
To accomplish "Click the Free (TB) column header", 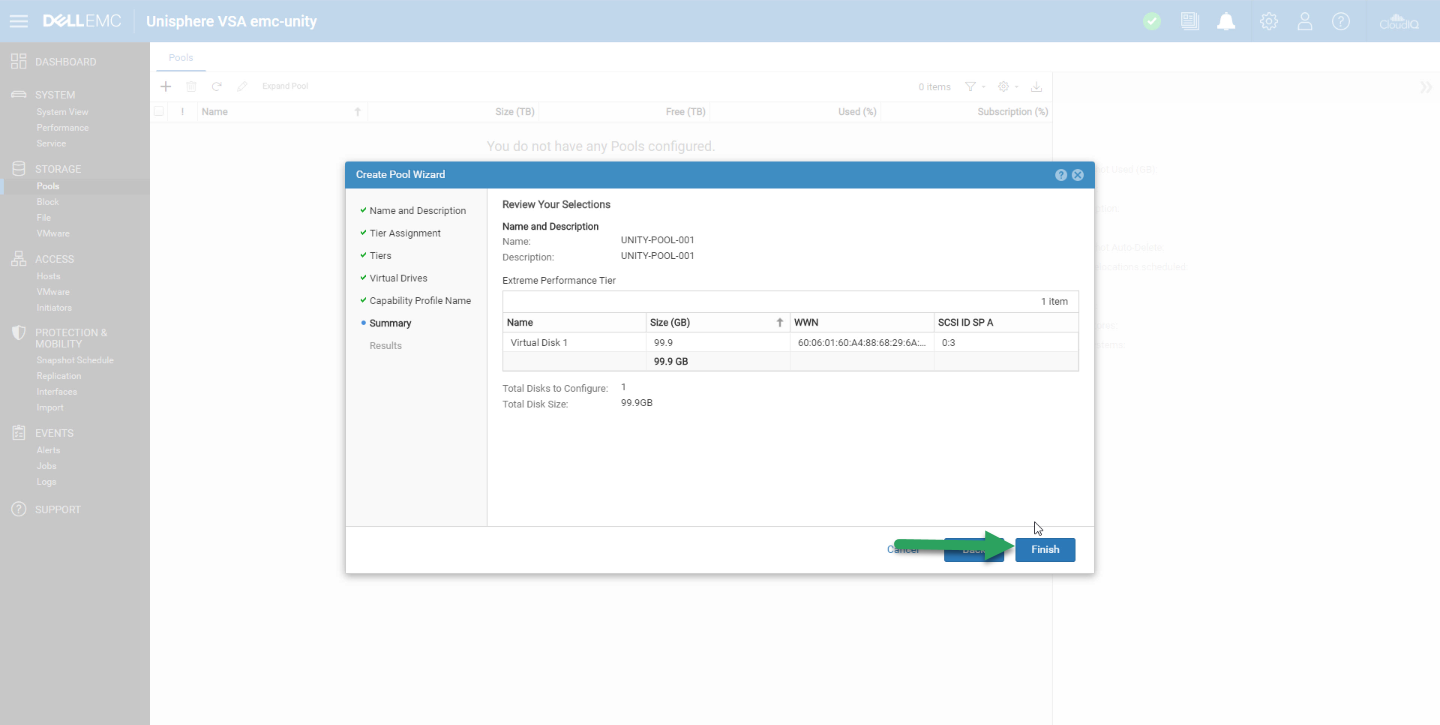I will tap(686, 112).
